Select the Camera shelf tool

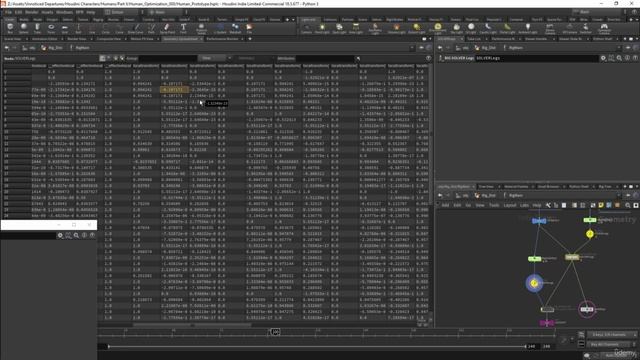(306, 28)
